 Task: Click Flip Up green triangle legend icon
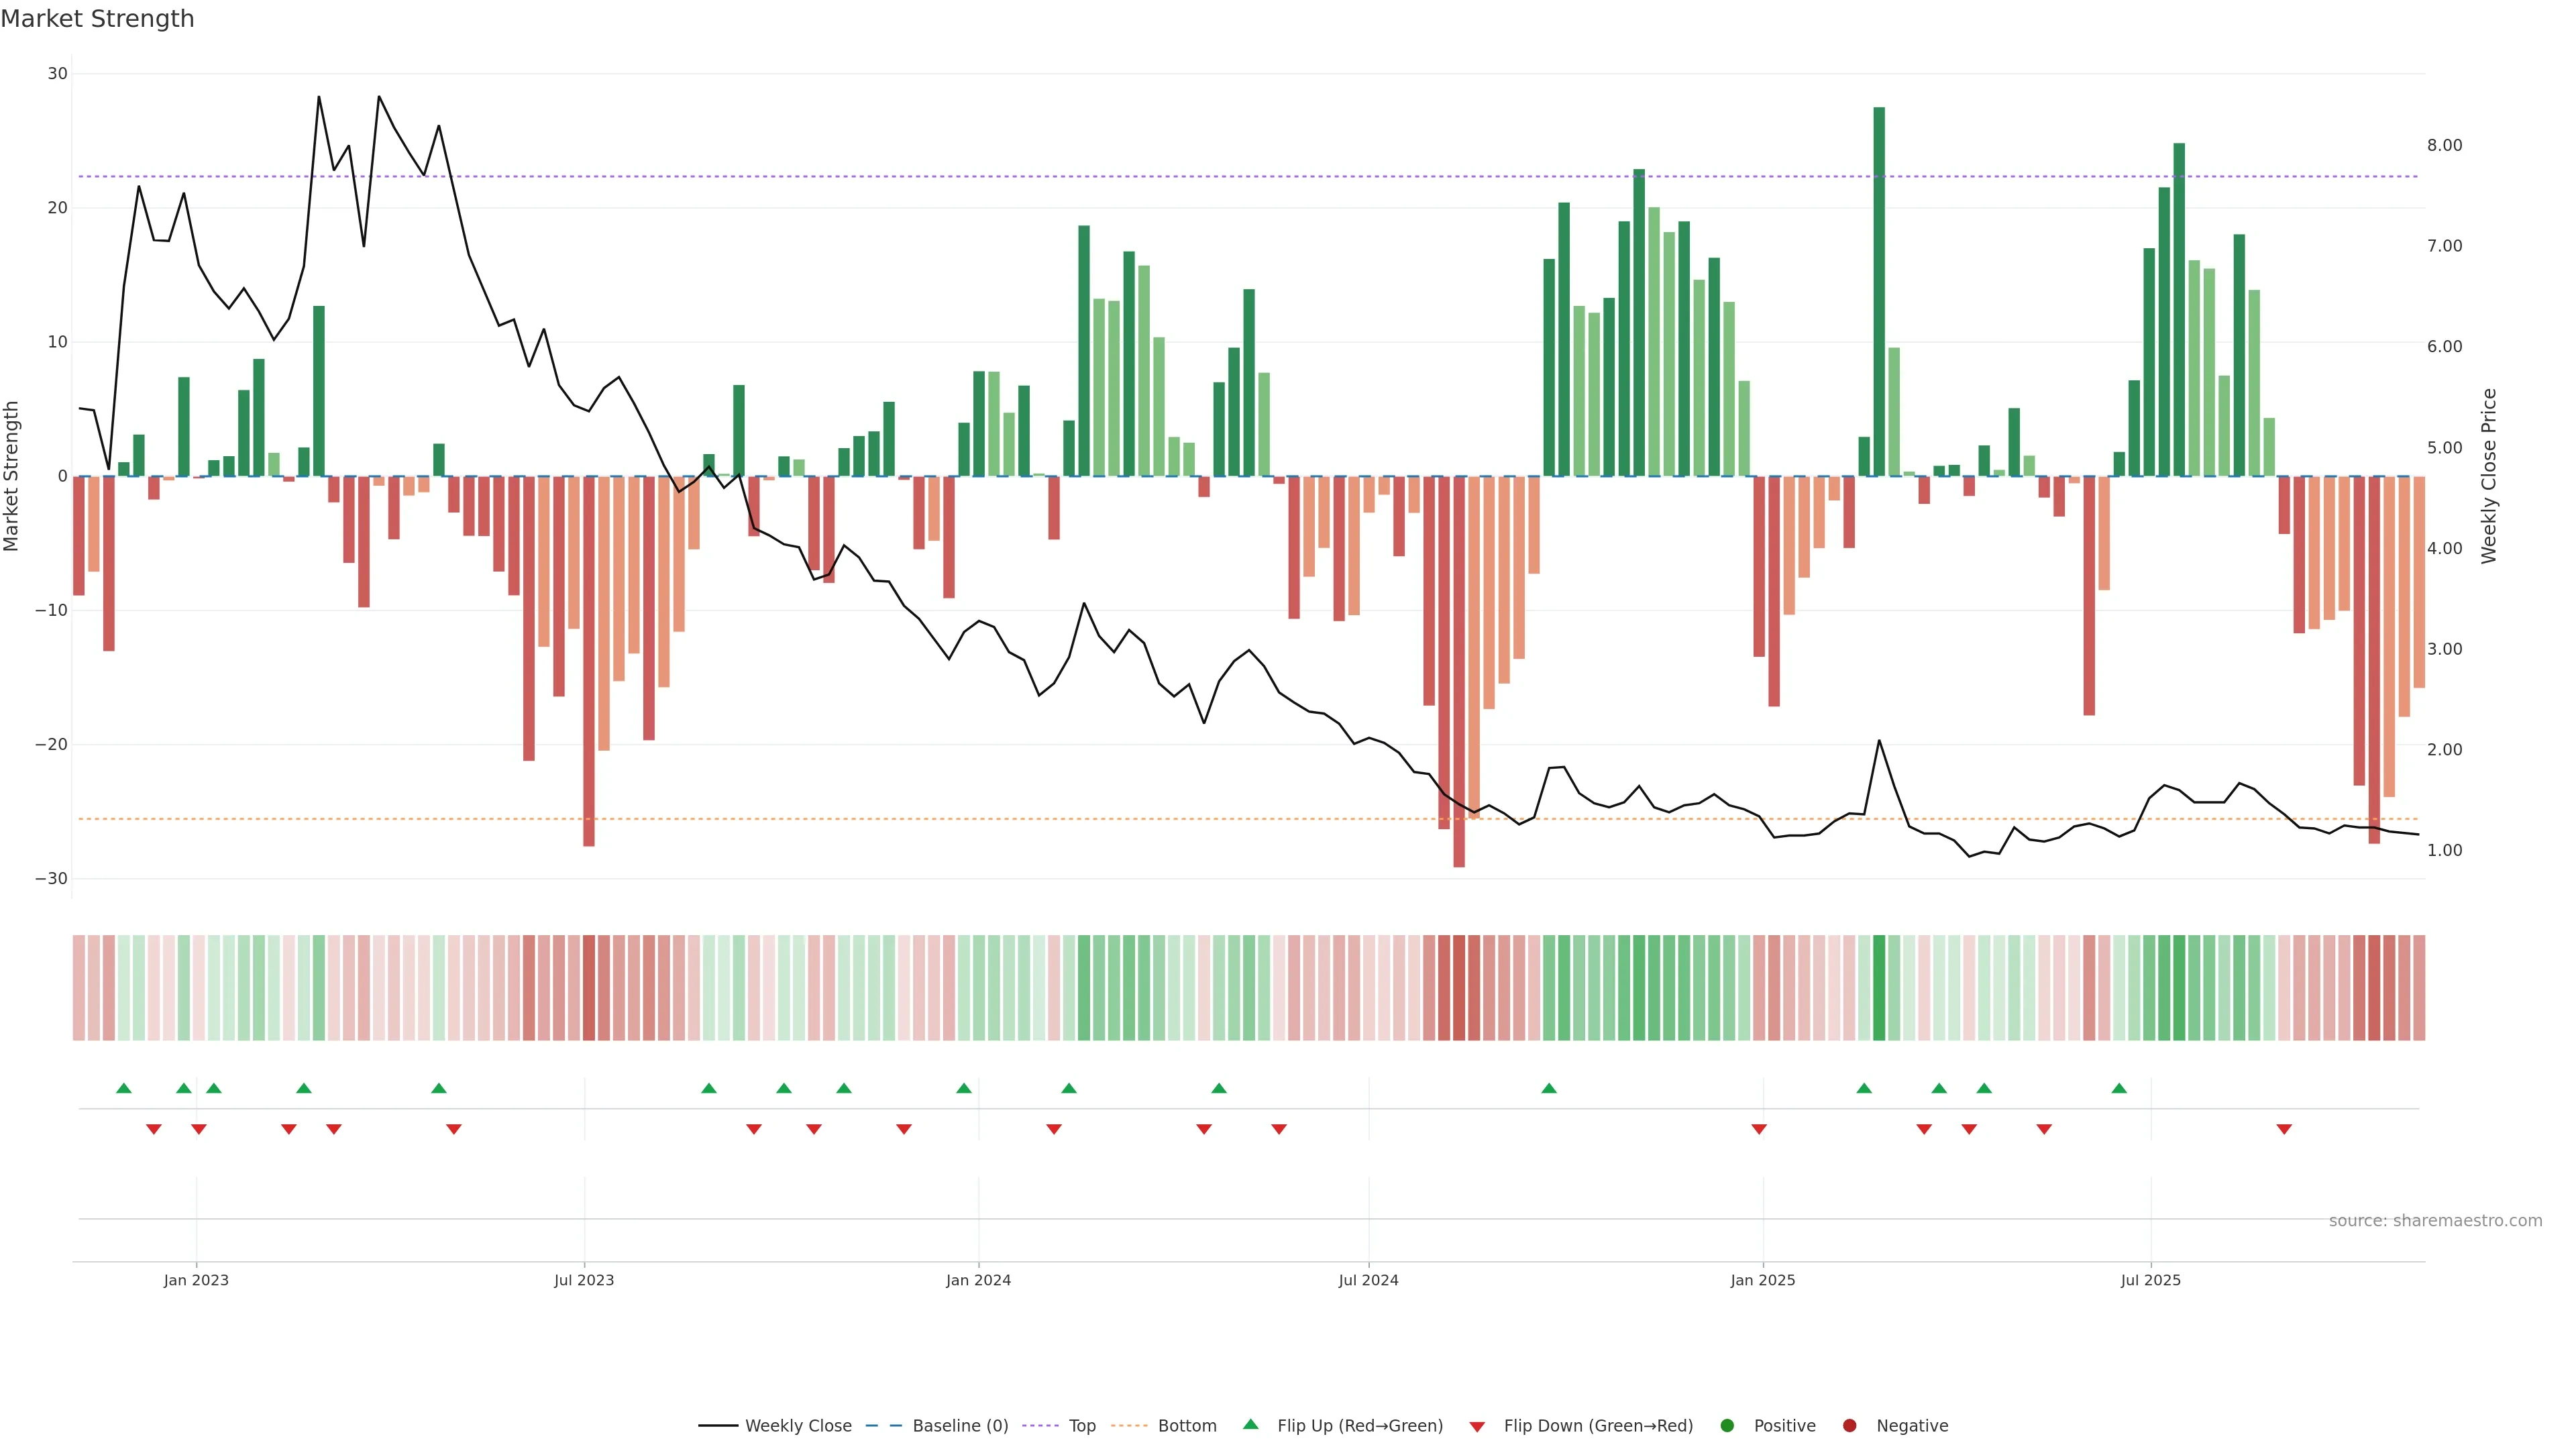click(x=1250, y=1425)
